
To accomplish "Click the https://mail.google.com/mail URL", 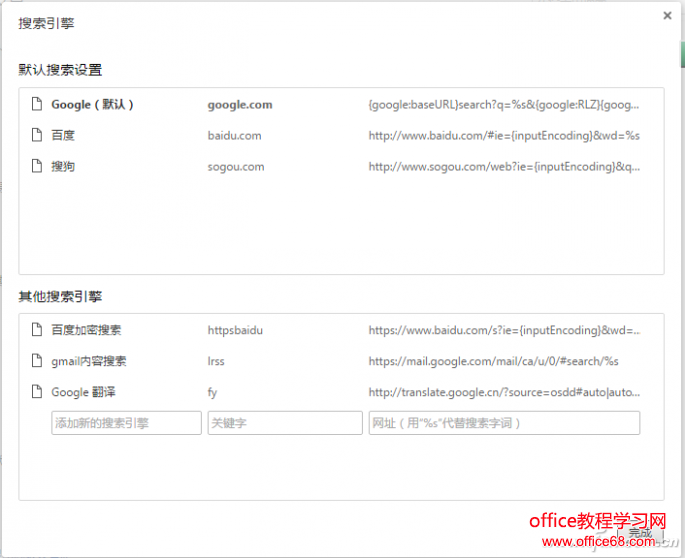I will (493, 361).
